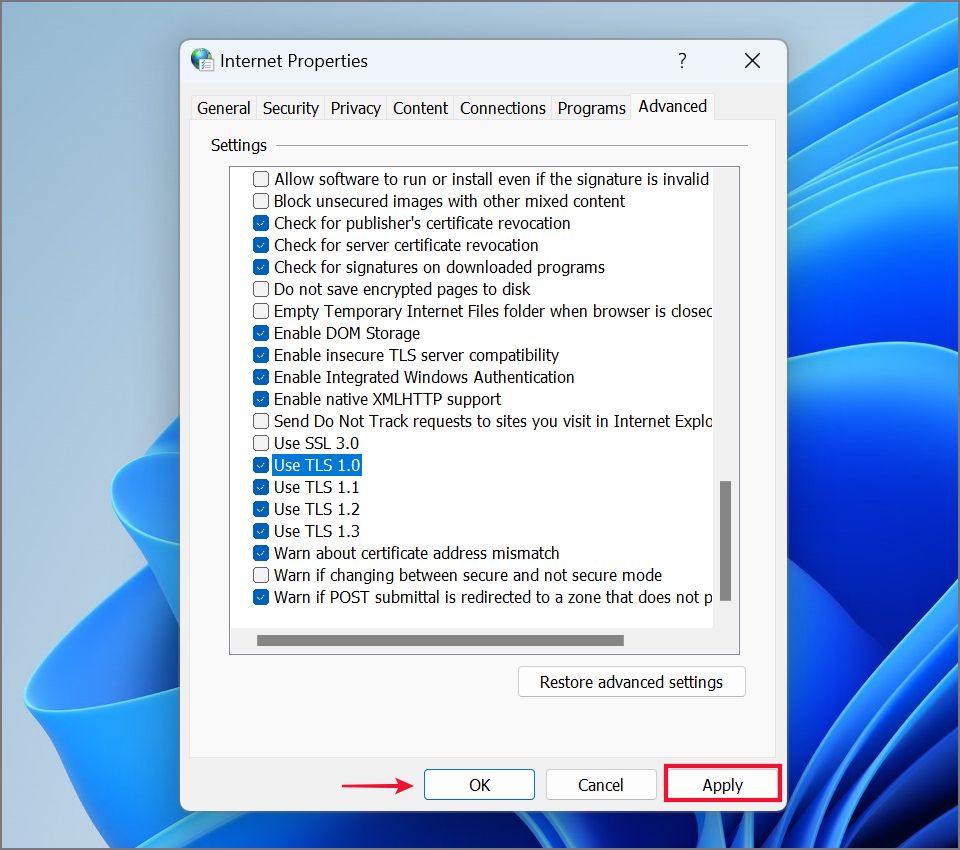Disable Enable insecure TLS server compatibility
Screen dimensions: 960x850
click(261, 355)
